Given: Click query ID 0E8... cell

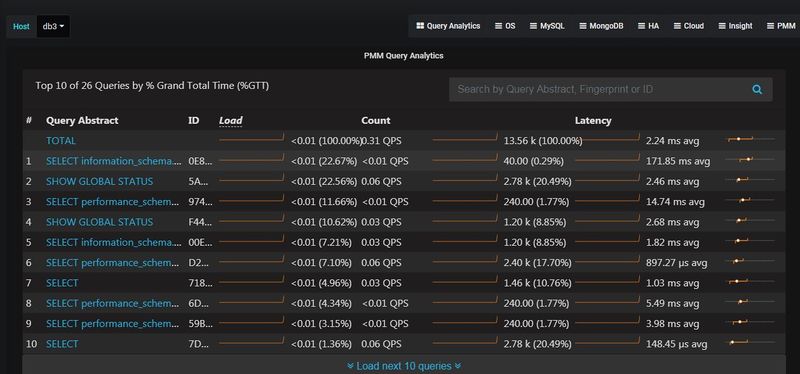Looking at the screenshot, I should [x=200, y=161].
